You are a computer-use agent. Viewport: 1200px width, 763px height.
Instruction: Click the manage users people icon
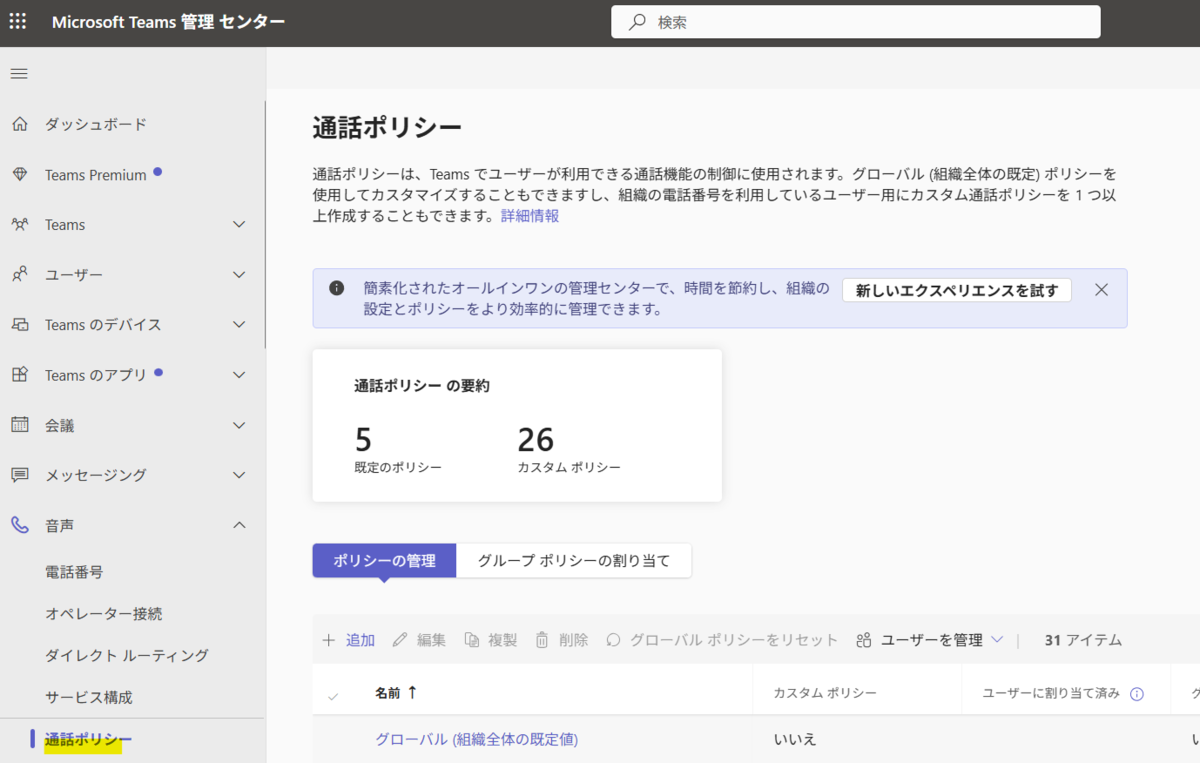(864, 640)
